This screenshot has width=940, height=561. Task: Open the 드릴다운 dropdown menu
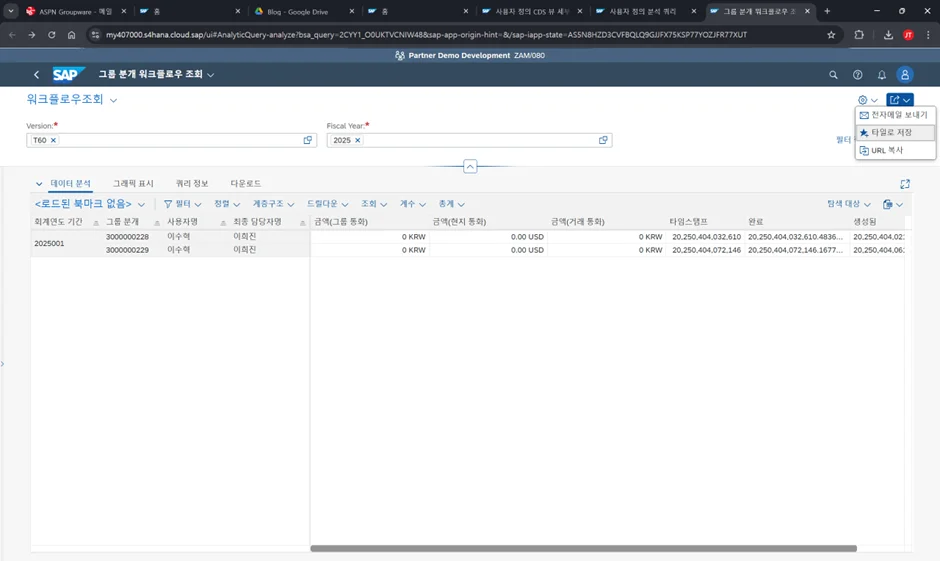[328, 204]
